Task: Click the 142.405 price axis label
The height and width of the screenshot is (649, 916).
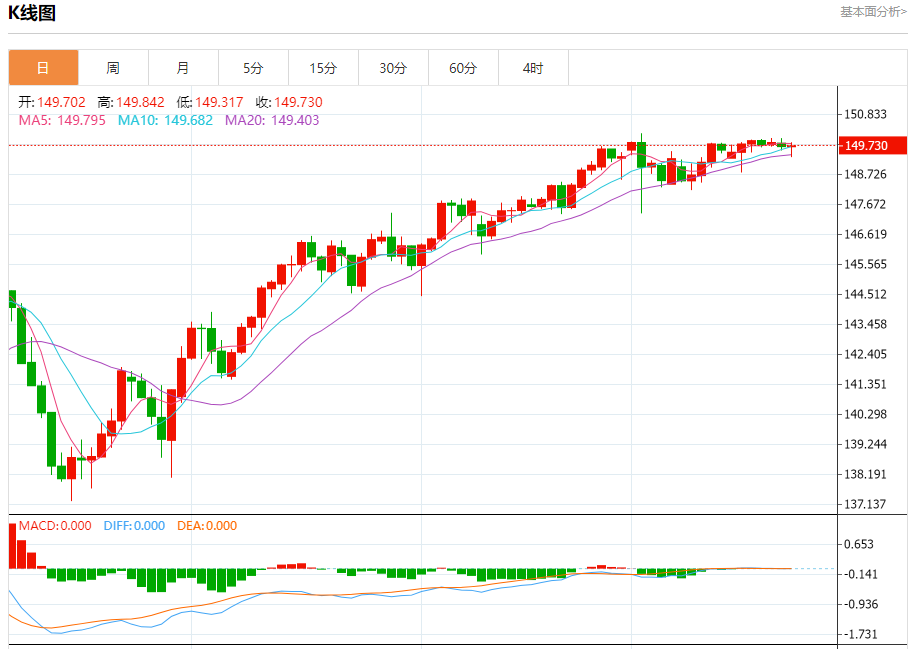Action: coord(865,355)
